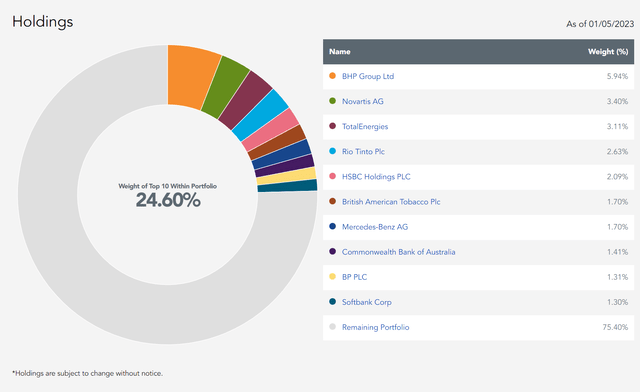Select the light blue Rio Tinto donut segment

pyautogui.click(x=260, y=116)
